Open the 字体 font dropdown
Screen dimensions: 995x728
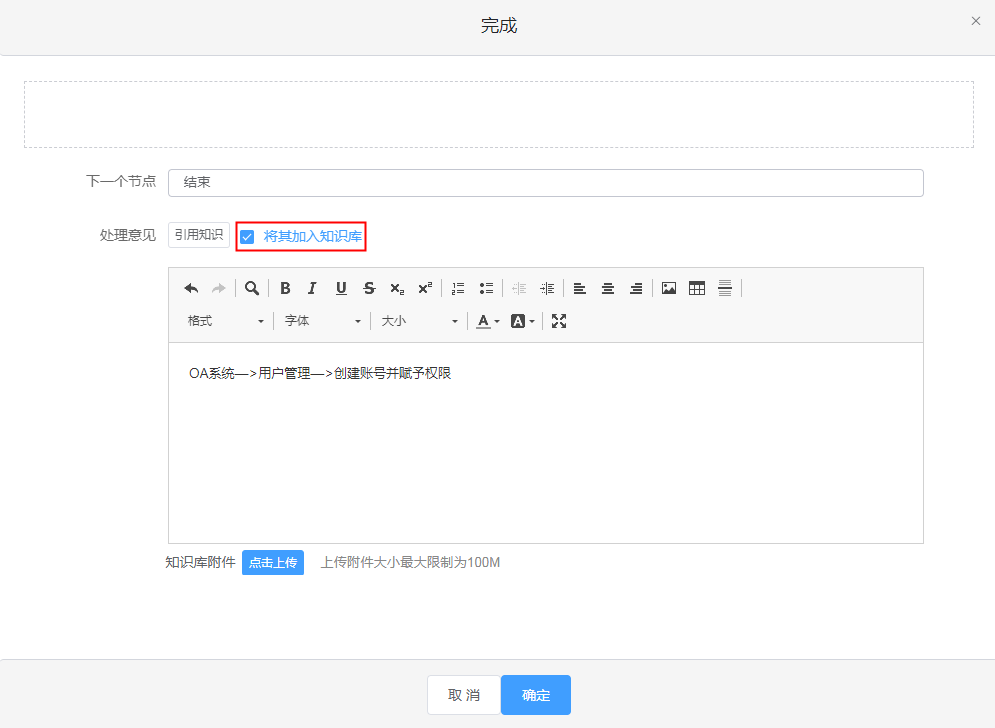tap(322, 321)
